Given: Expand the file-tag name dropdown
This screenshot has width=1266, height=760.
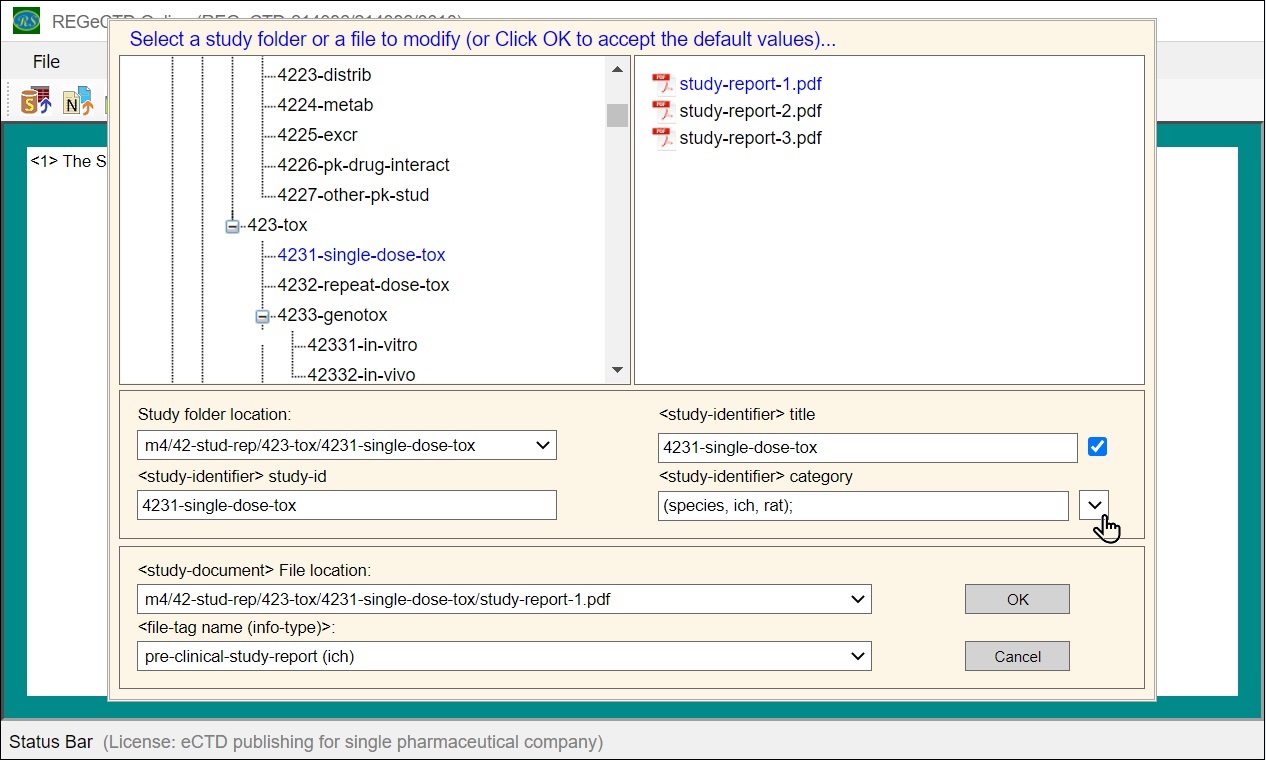Looking at the screenshot, I should point(857,657).
